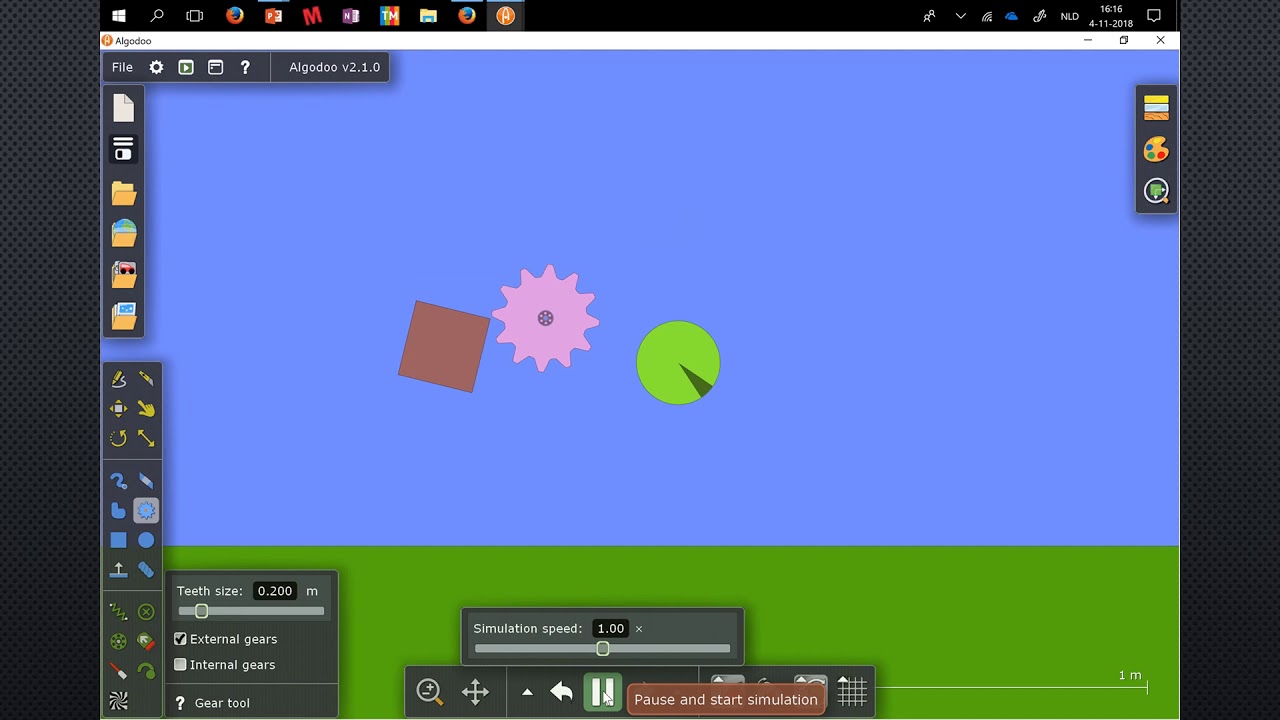The width and height of the screenshot is (1280, 720).
Task: Open File Explorer from the taskbar
Action: [x=428, y=15]
